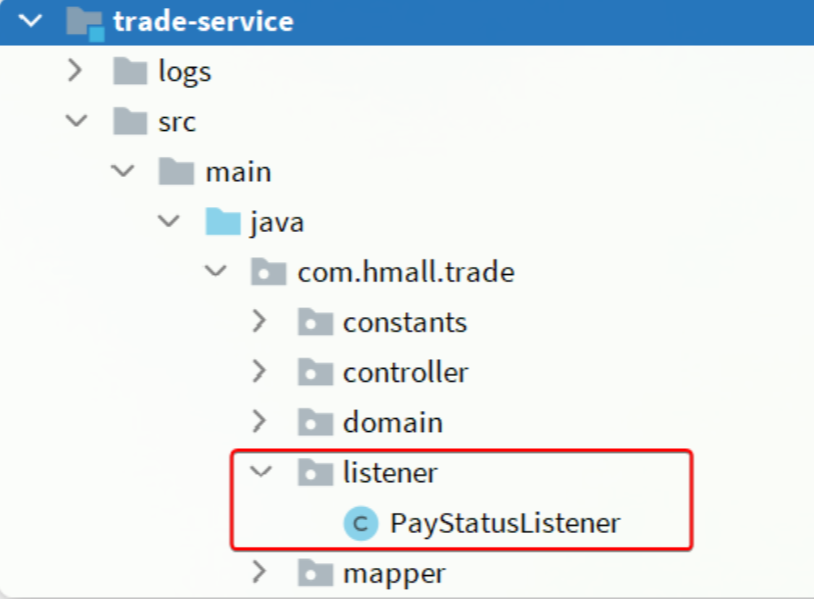Click the trade-service module icon
814x599 pixels.
click(x=86, y=23)
